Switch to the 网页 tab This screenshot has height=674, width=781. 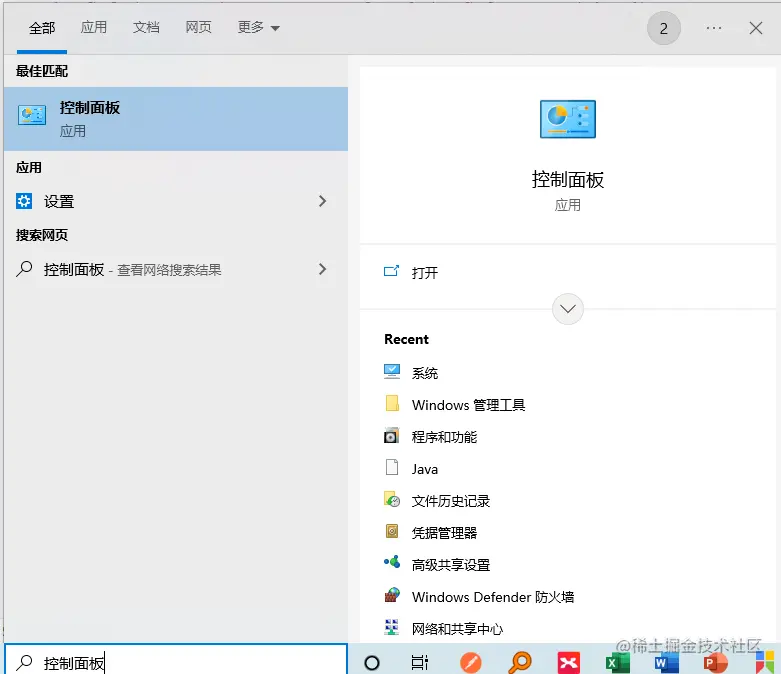(198, 27)
